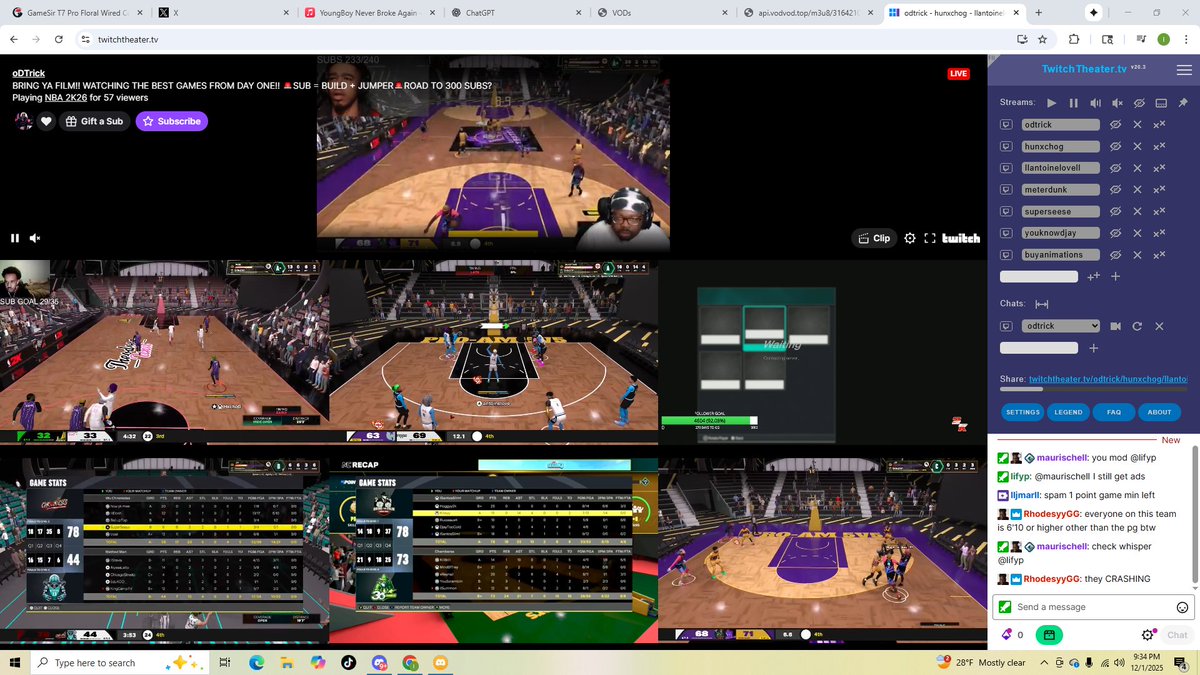Remove the buyanimations stream with its X
Screen dimensions: 1200x675
coord(1137,255)
